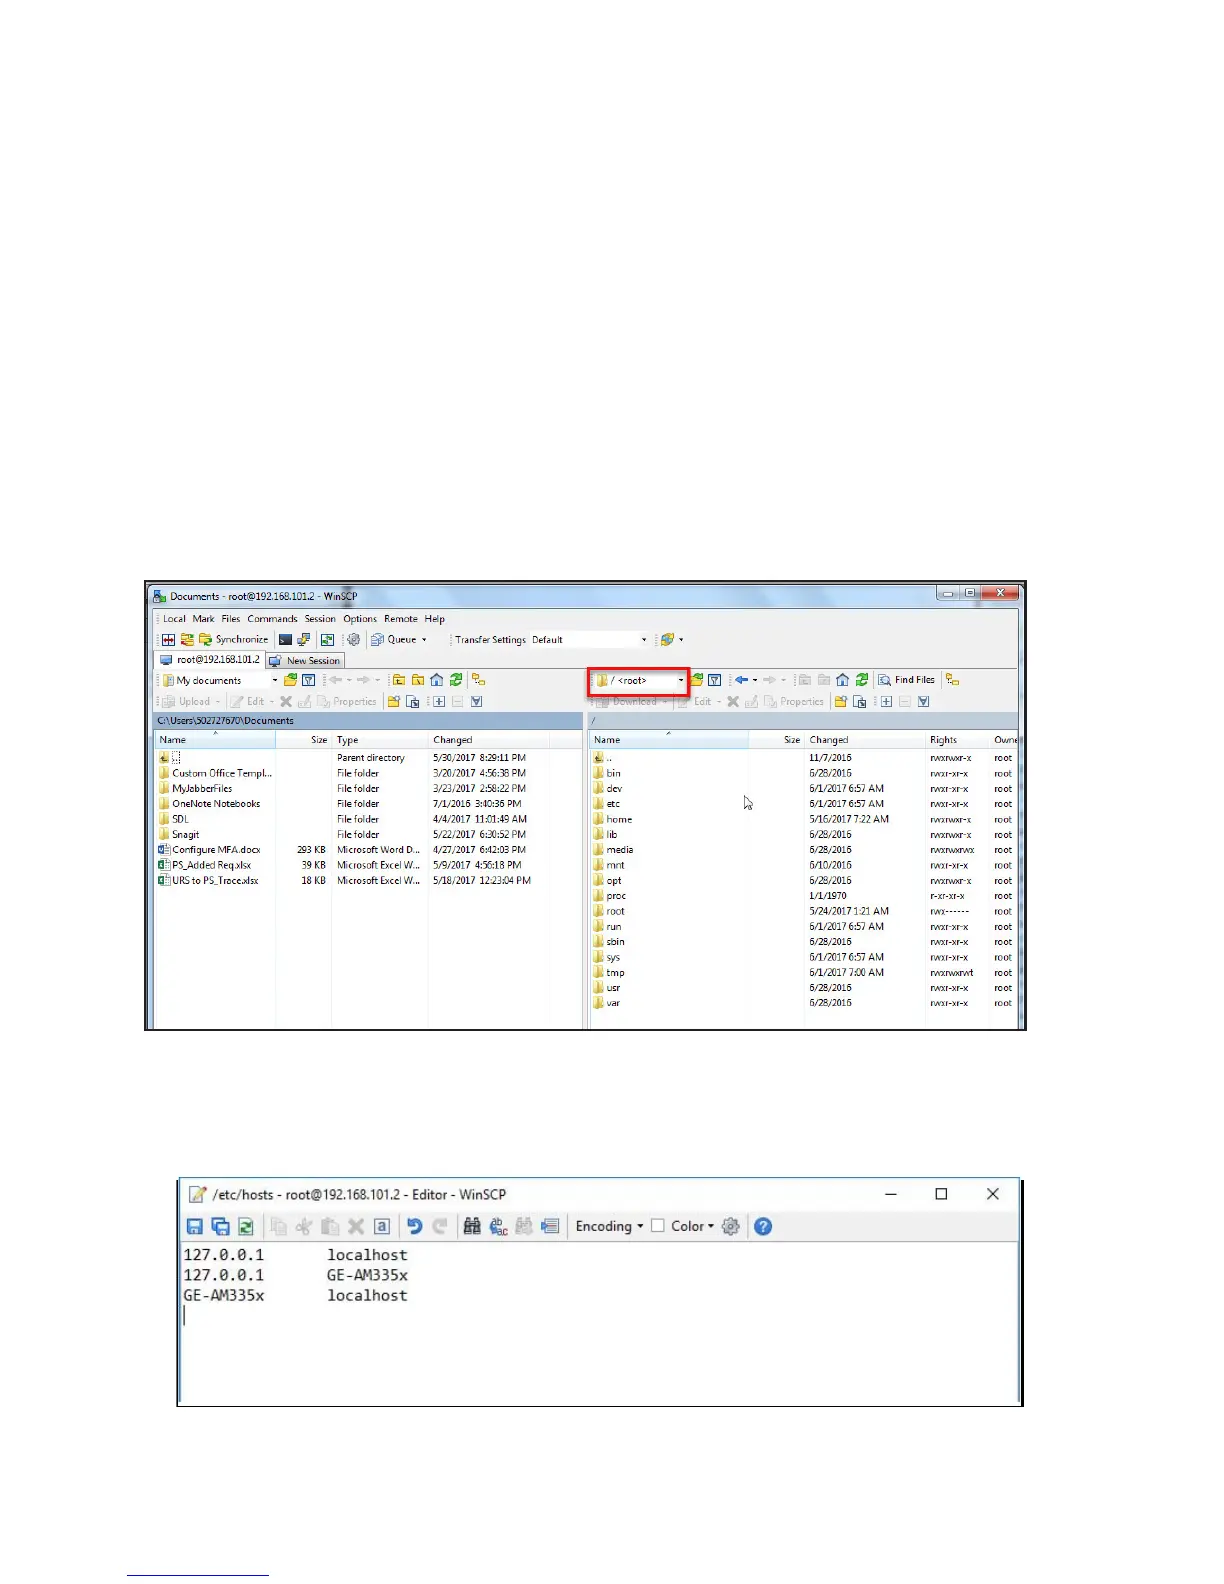
Task: Click the Go to line icon in editor
Action: [x=549, y=1226]
